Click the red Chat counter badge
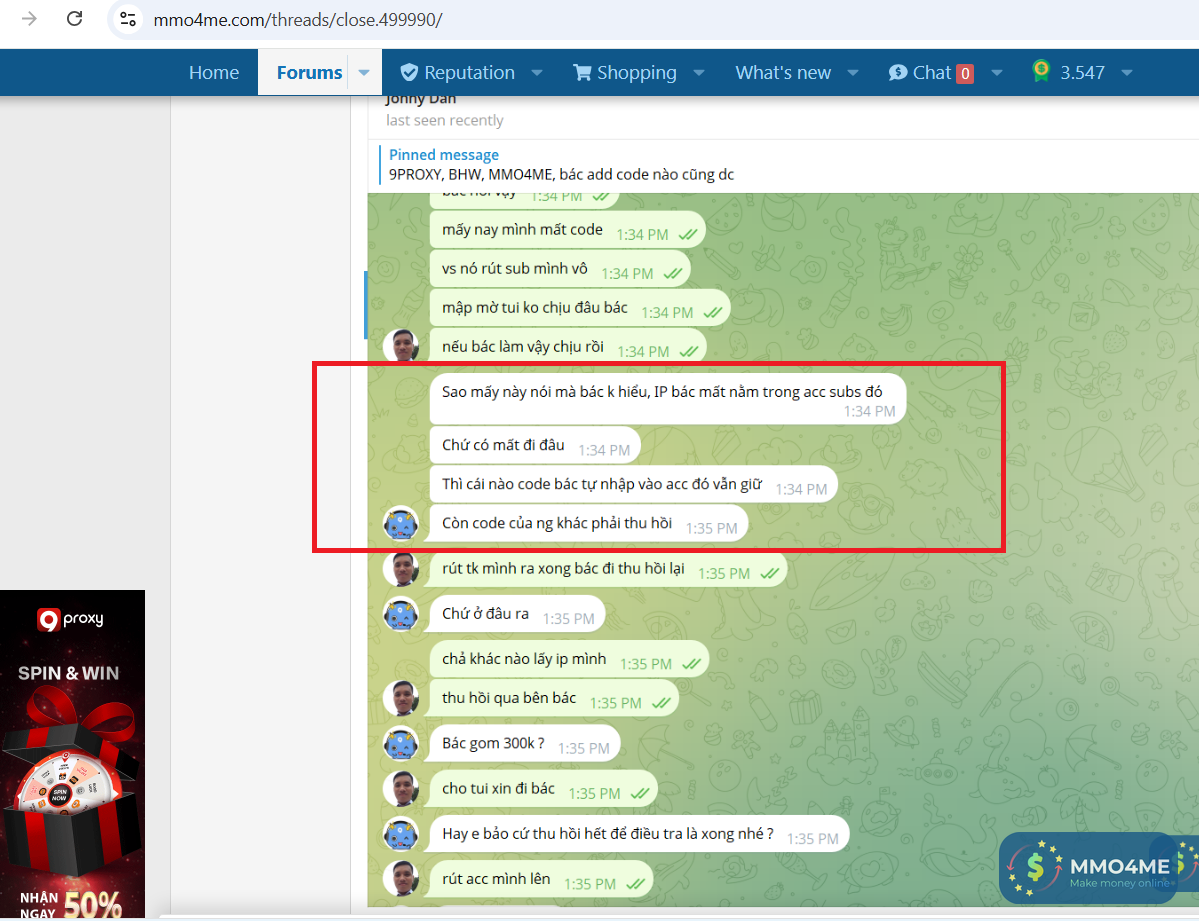The width and height of the screenshot is (1199, 921). pyautogui.click(x=965, y=73)
